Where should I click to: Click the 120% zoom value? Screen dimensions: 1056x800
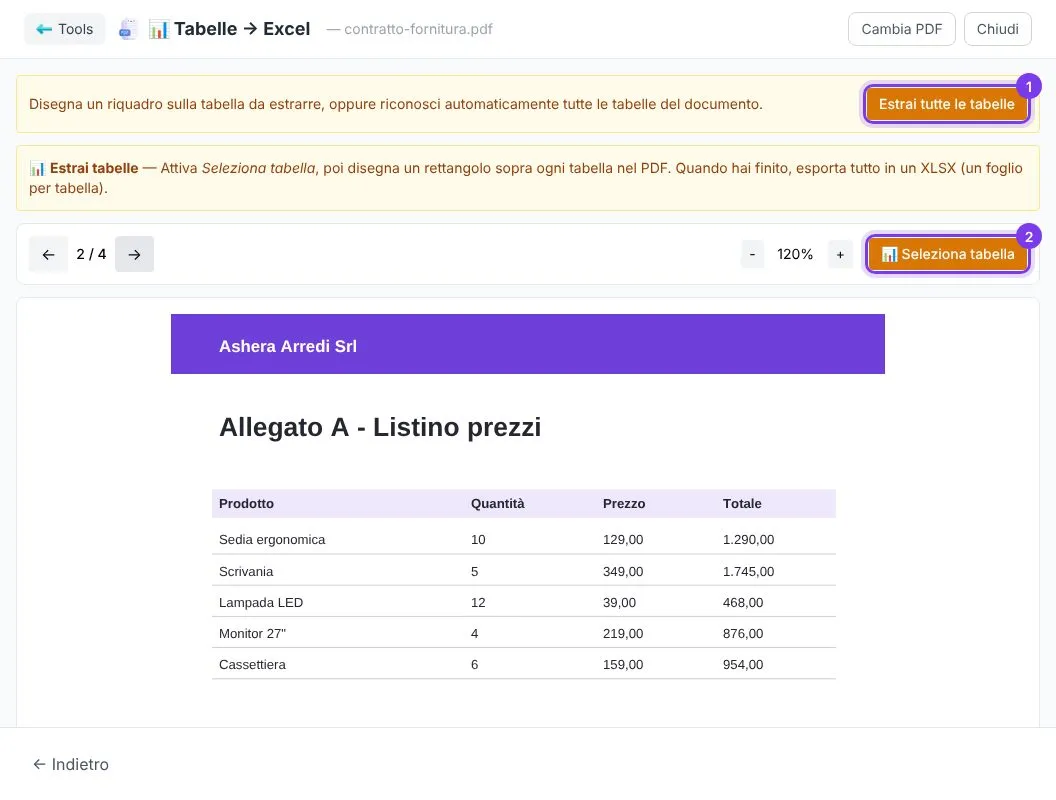(795, 255)
